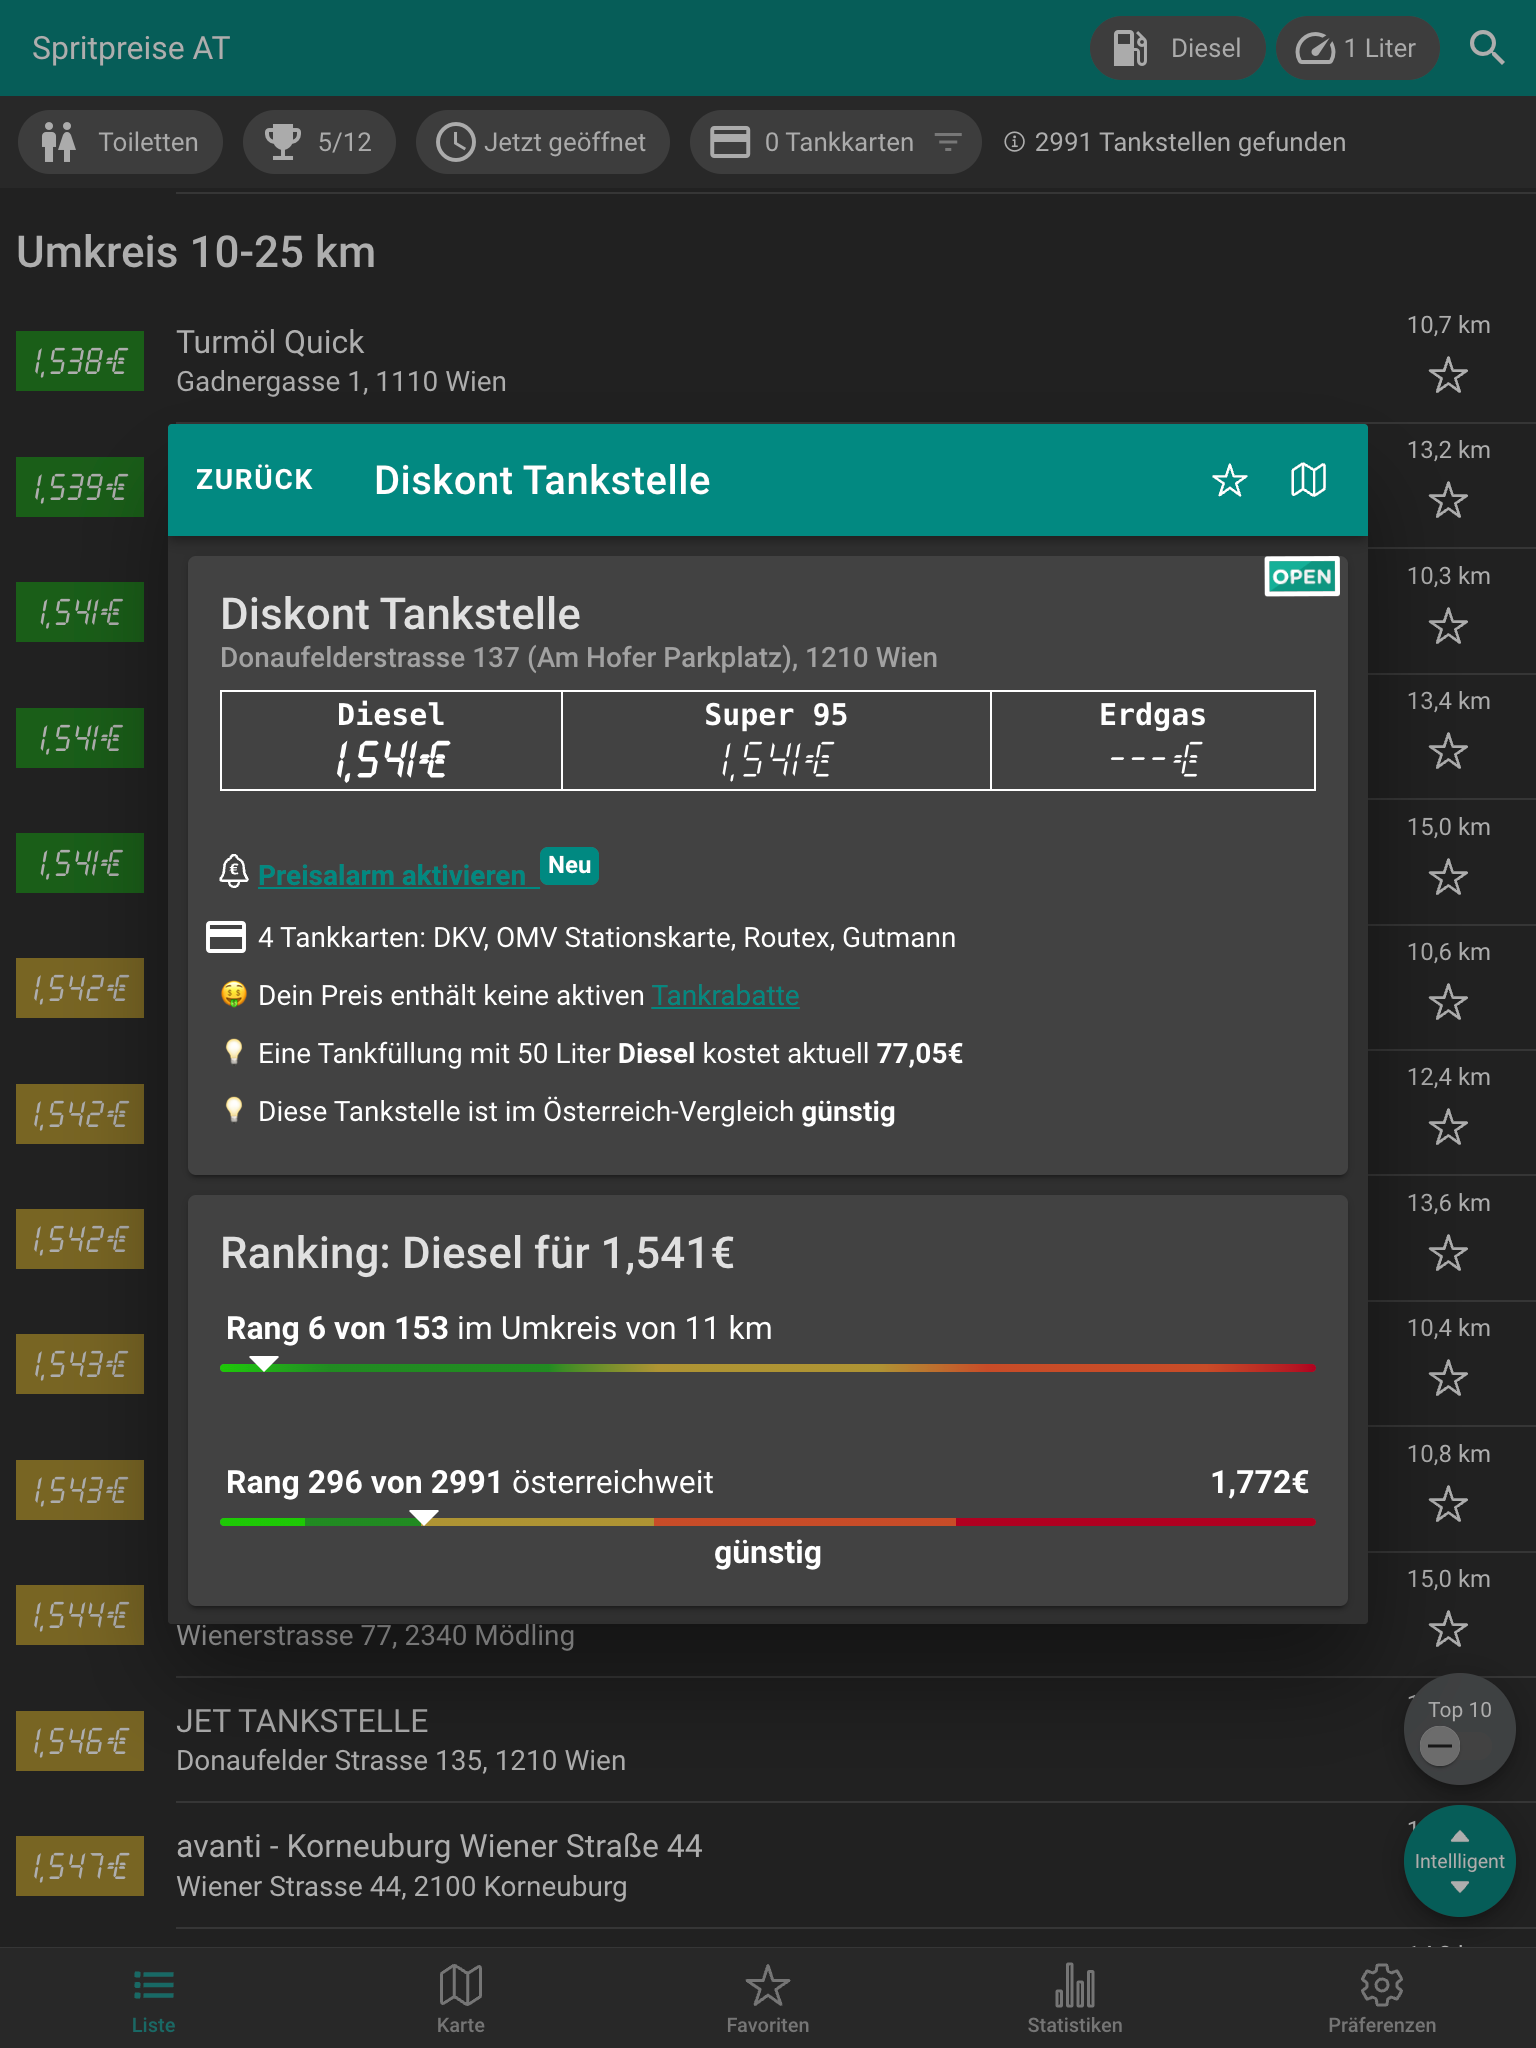Click the OPEN status badge
Image resolution: width=1536 pixels, height=2048 pixels.
click(x=1301, y=576)
